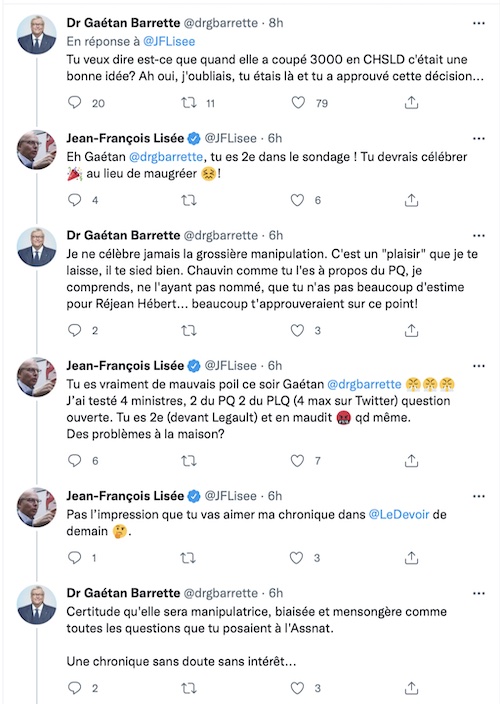Reply to Barrette's tweet with 20 comments
Viewport: 500px width, 704px height.
click(75, 103)
